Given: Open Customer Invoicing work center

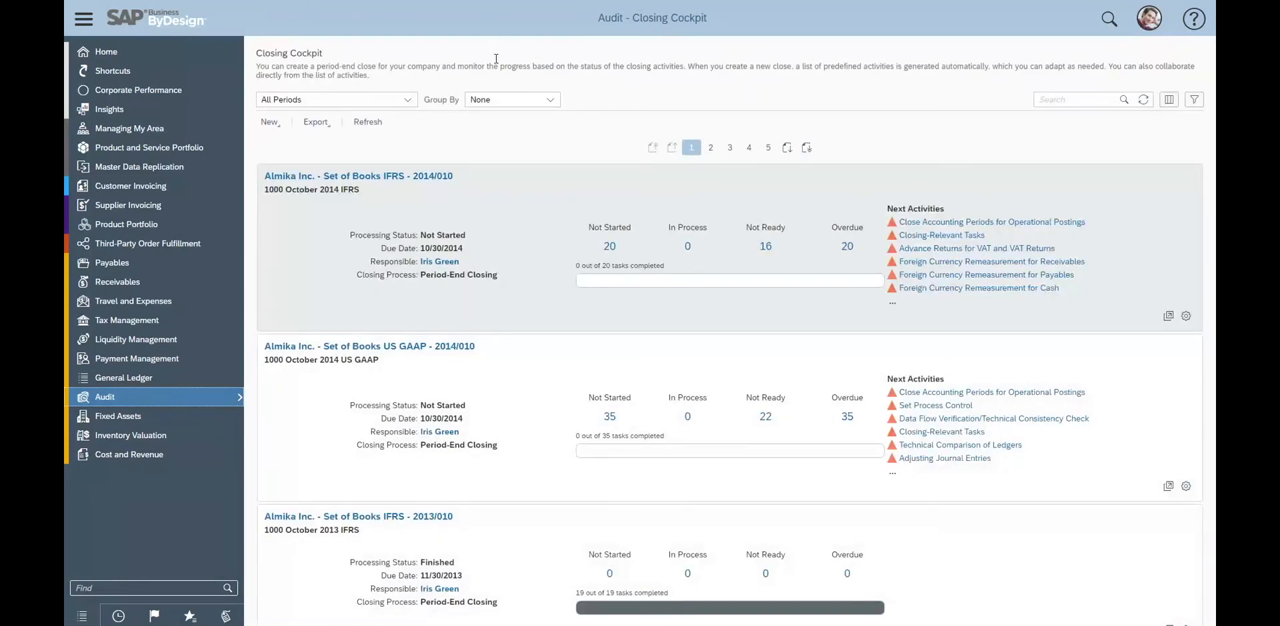Looking at the screenshot, I should [x=130, y=186].
